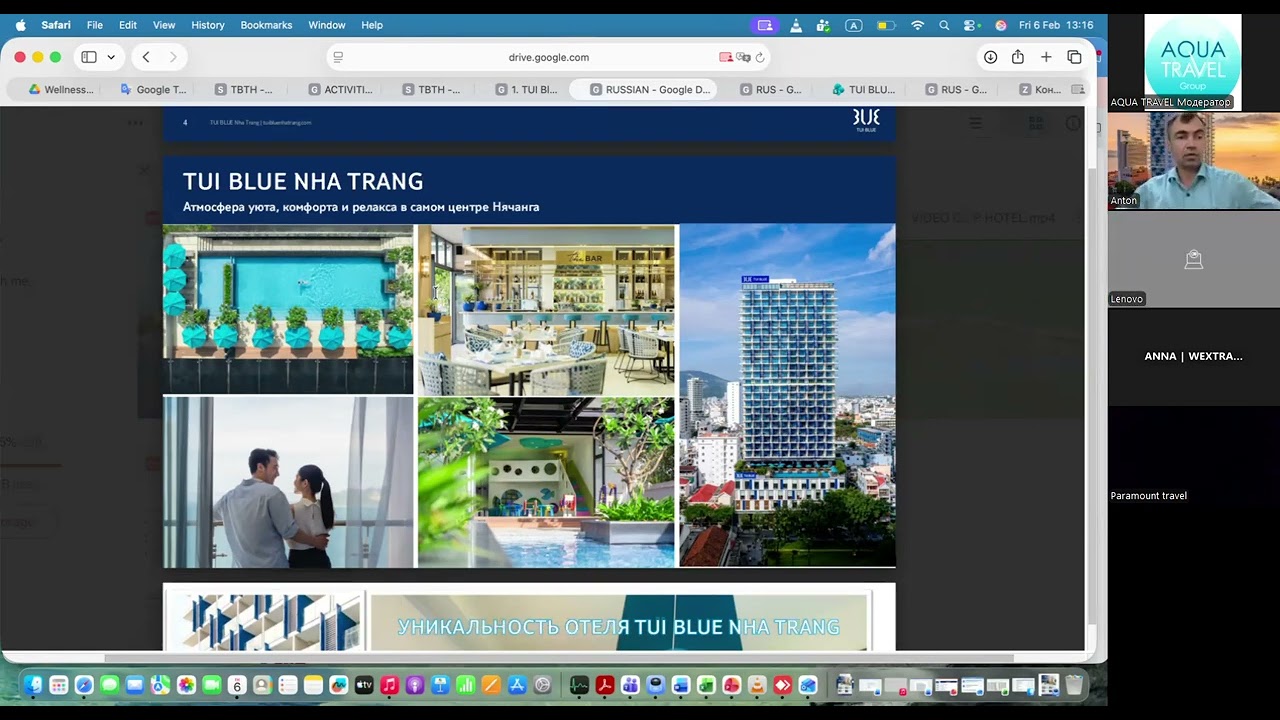
Task: Click the purple screen sharing menu bar icon
Action: [x=765, y=25]
